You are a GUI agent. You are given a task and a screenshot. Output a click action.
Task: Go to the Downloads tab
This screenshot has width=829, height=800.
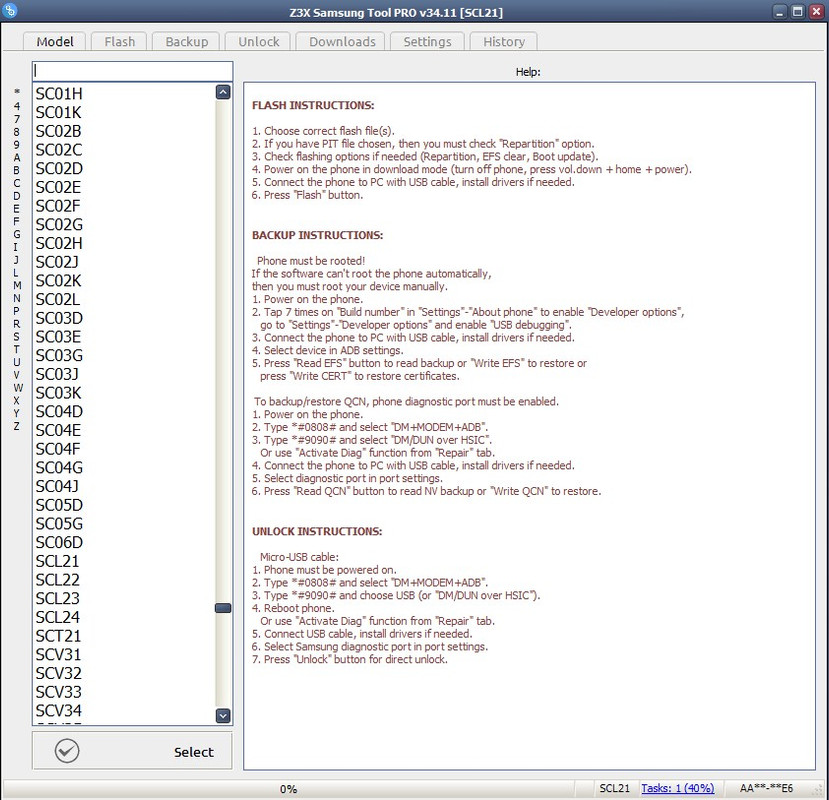coord(342,42)
